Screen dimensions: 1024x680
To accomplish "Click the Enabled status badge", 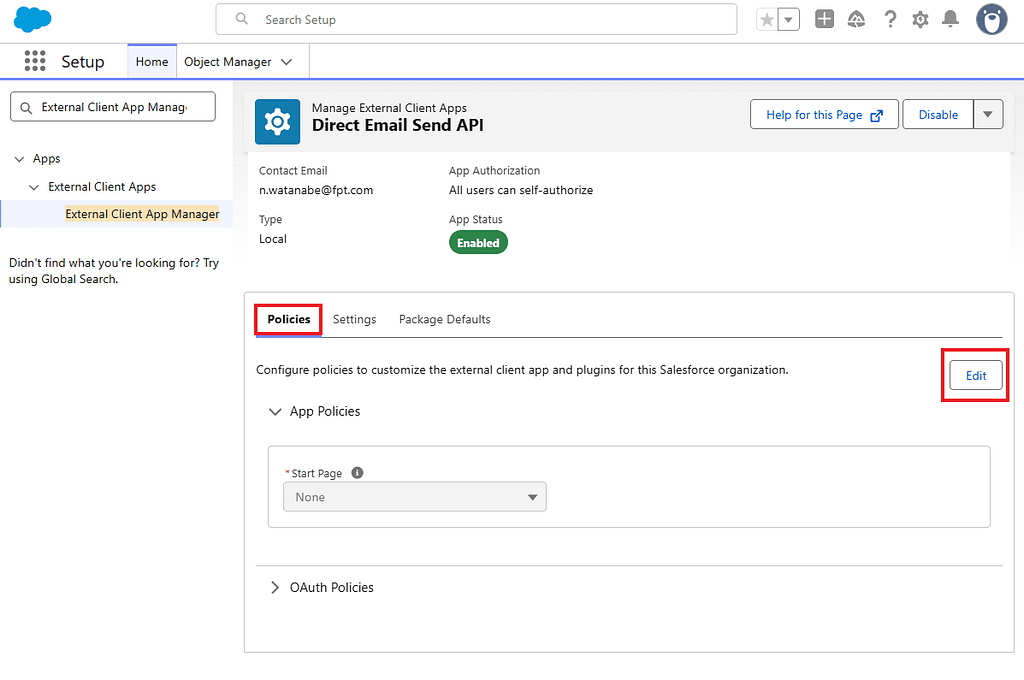I will (478, 243).
